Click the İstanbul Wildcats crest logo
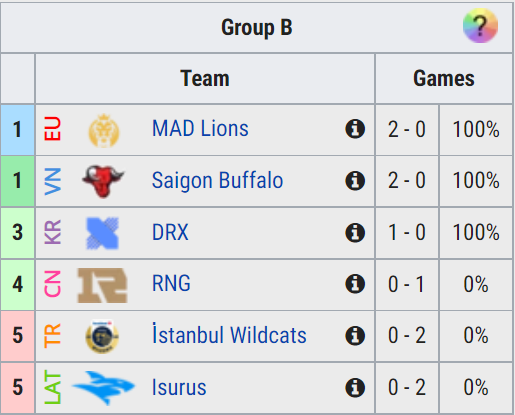The height and width of the screenshot is (415, 515). pyautogui.click(x=102, y=336)
